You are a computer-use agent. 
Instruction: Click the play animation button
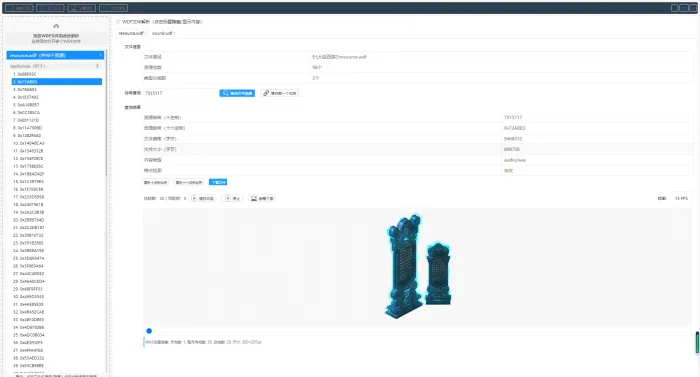203,198
